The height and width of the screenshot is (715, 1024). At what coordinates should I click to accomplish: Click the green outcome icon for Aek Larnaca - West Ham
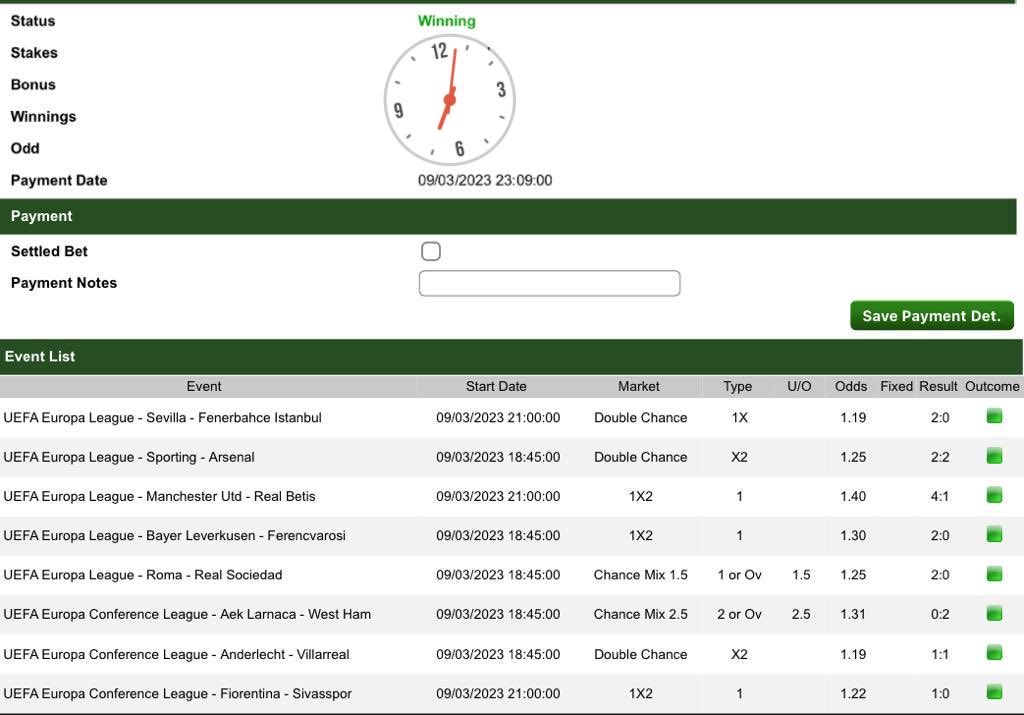pos(994,613)
